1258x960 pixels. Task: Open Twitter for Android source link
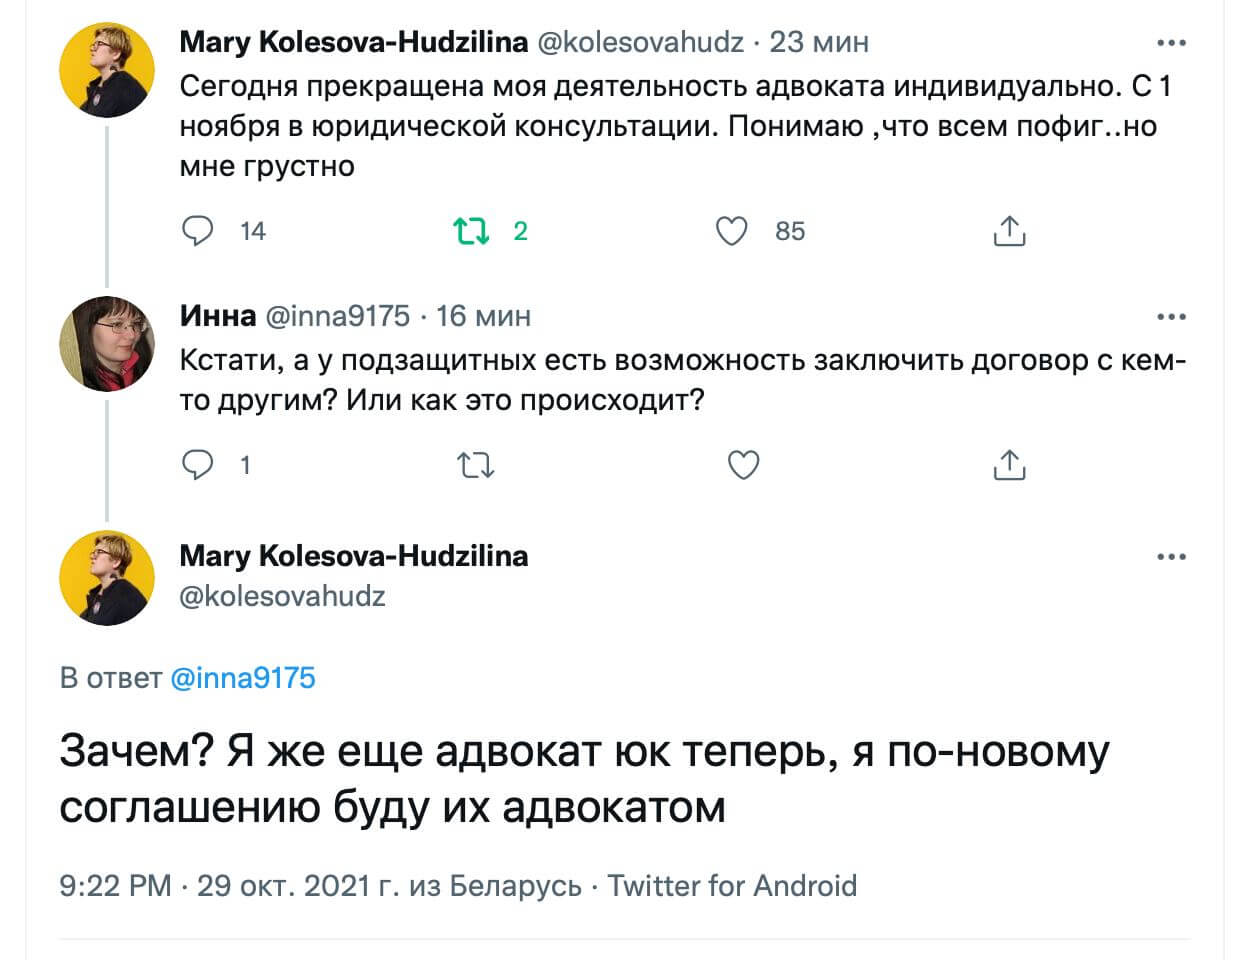(x=732, y=886)
